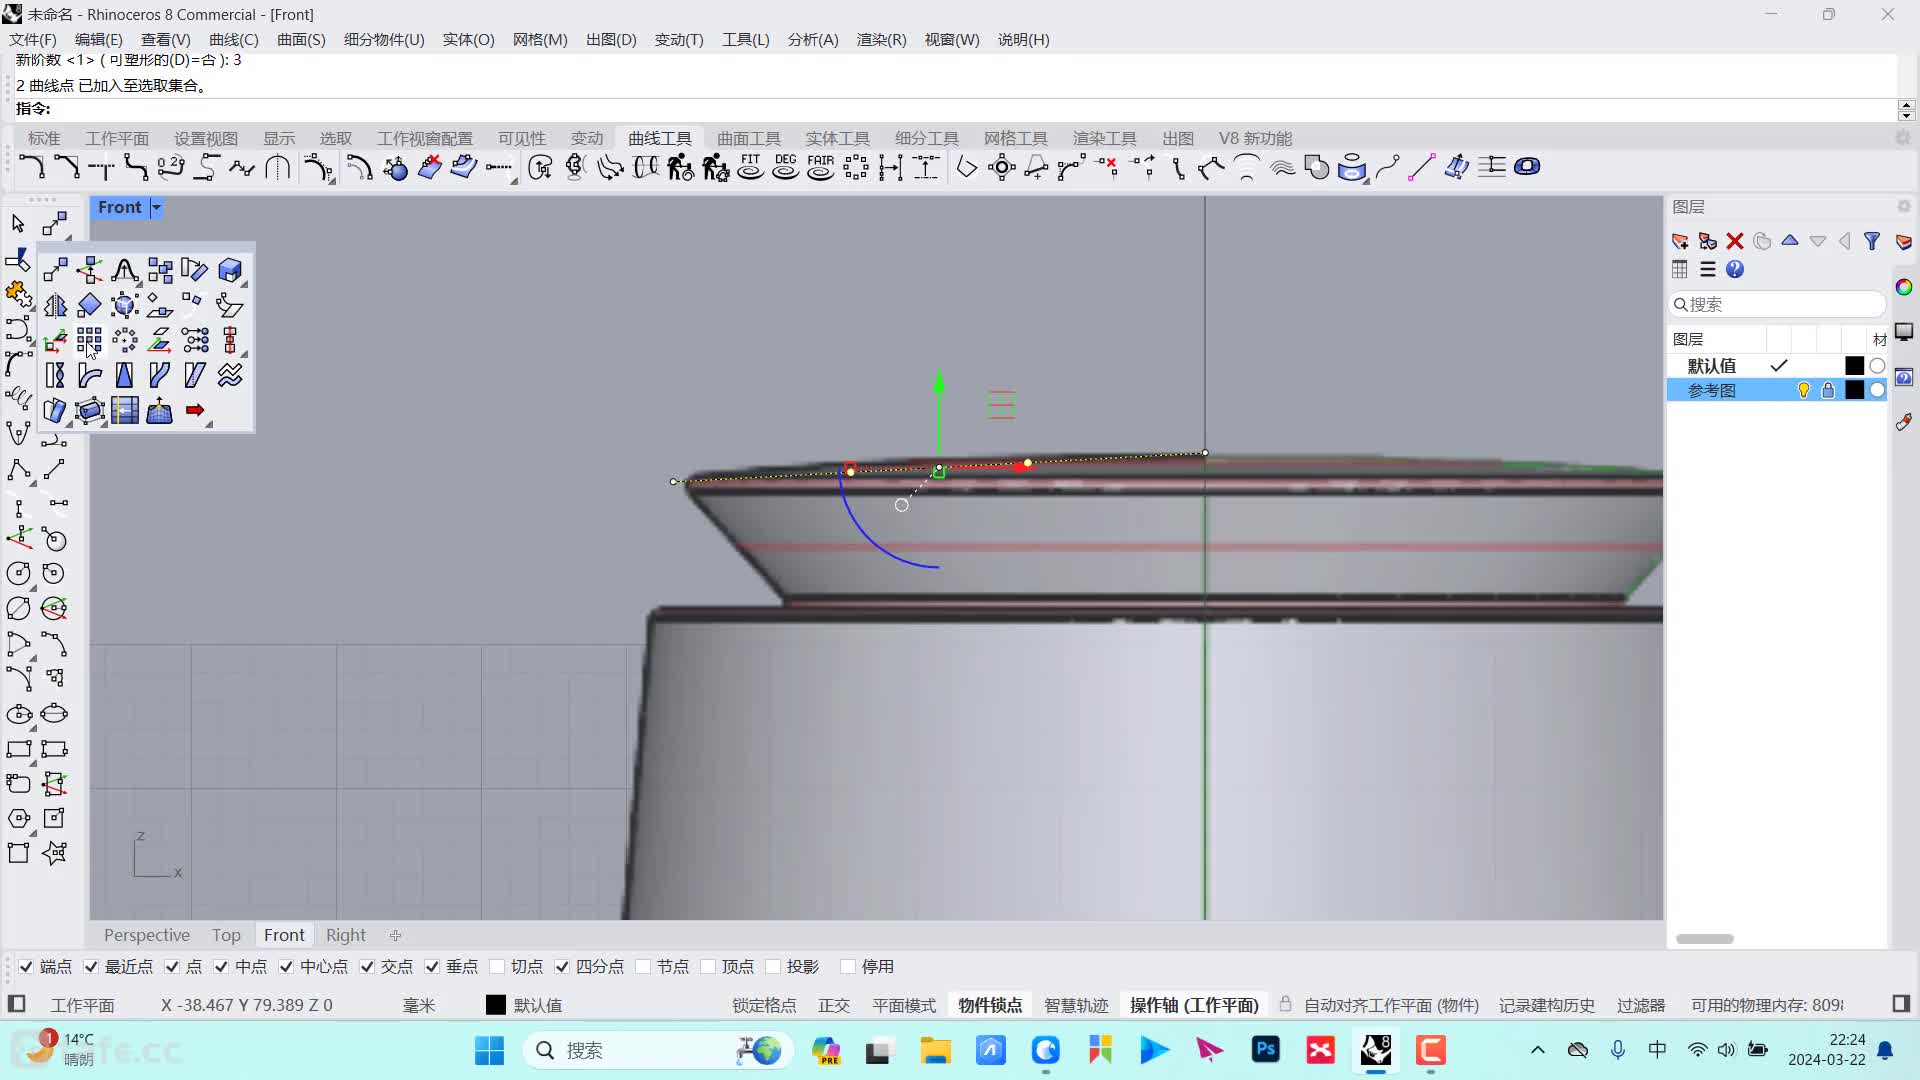
Task: Switch to the Top viewport tab
Action: pos(226,935)
